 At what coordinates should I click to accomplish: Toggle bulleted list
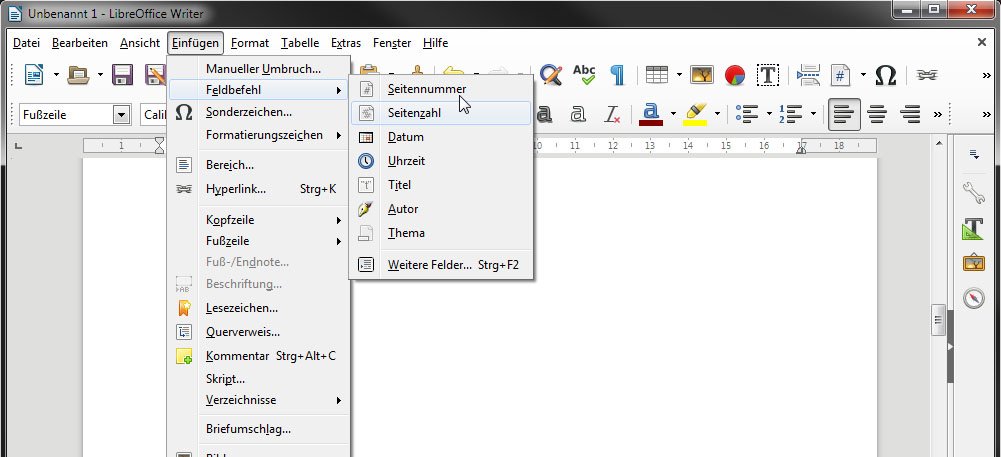click(x=746, y=115)
